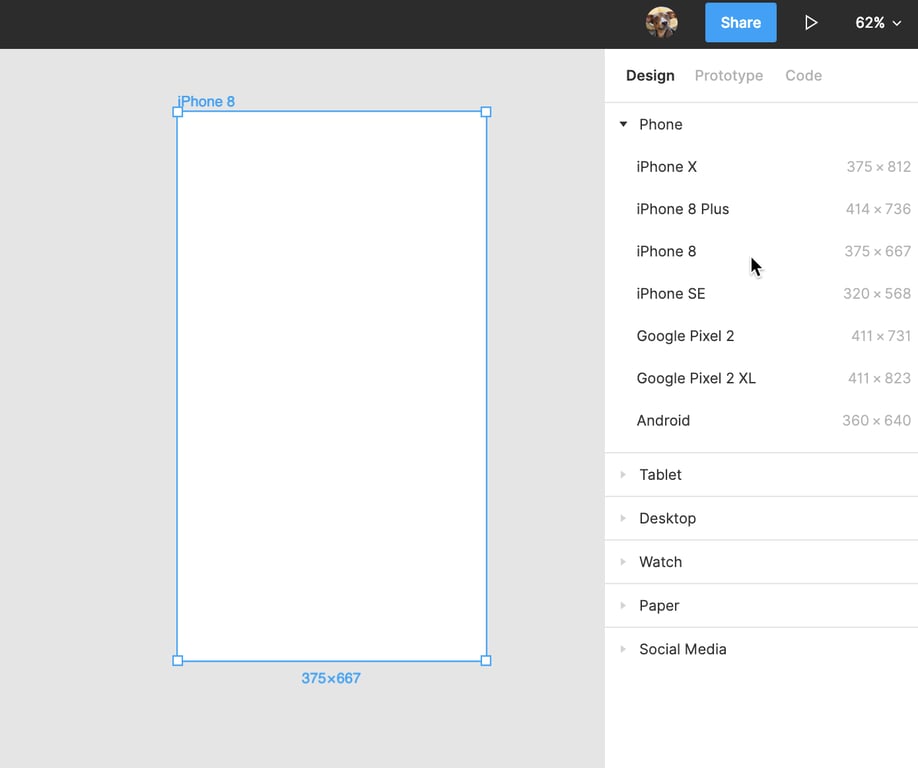This screenshot has width=918, height=768.
Task: Select the iPhone SE frame preset
Action: point(671,294)
